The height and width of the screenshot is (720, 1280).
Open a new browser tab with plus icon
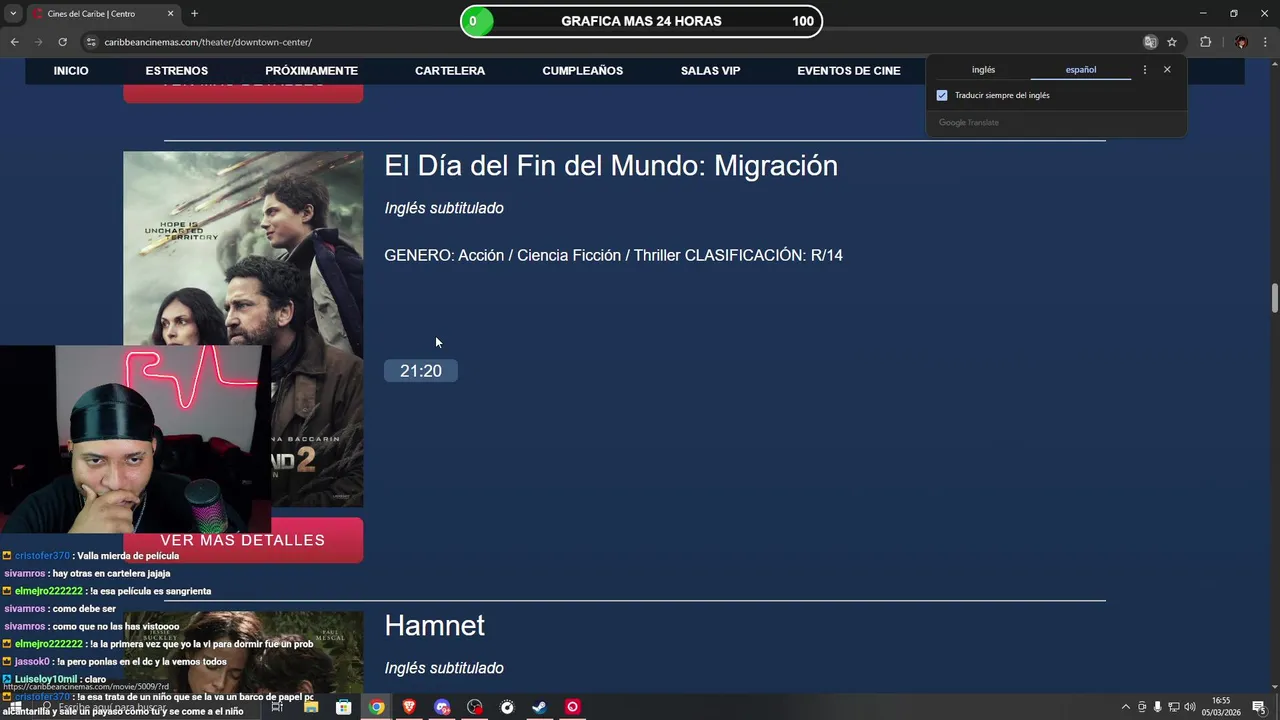194,13
